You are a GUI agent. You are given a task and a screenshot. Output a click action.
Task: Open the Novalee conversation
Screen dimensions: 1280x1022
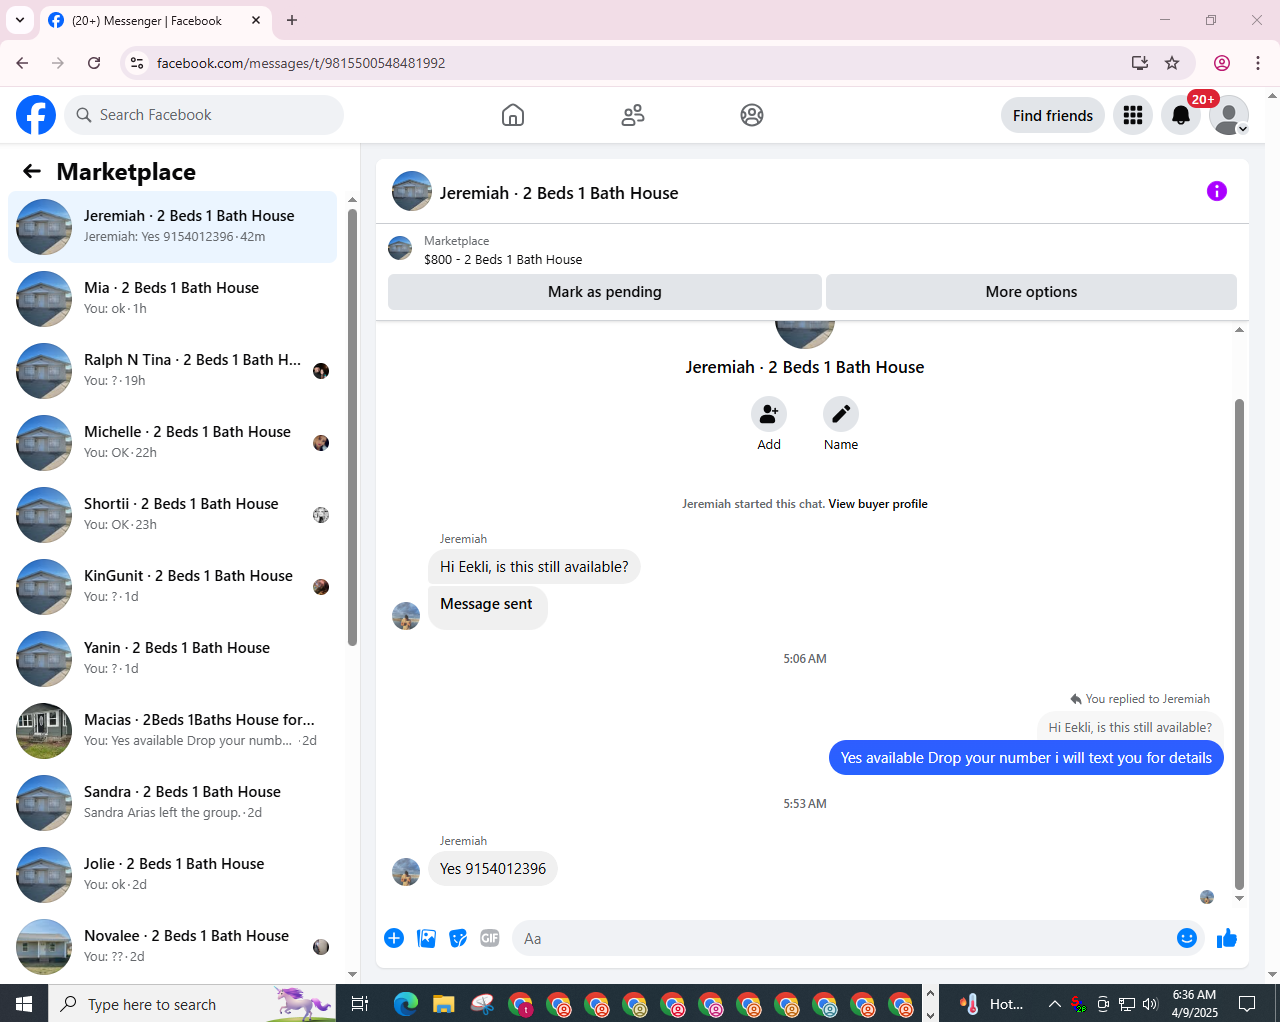coord(173,947)
